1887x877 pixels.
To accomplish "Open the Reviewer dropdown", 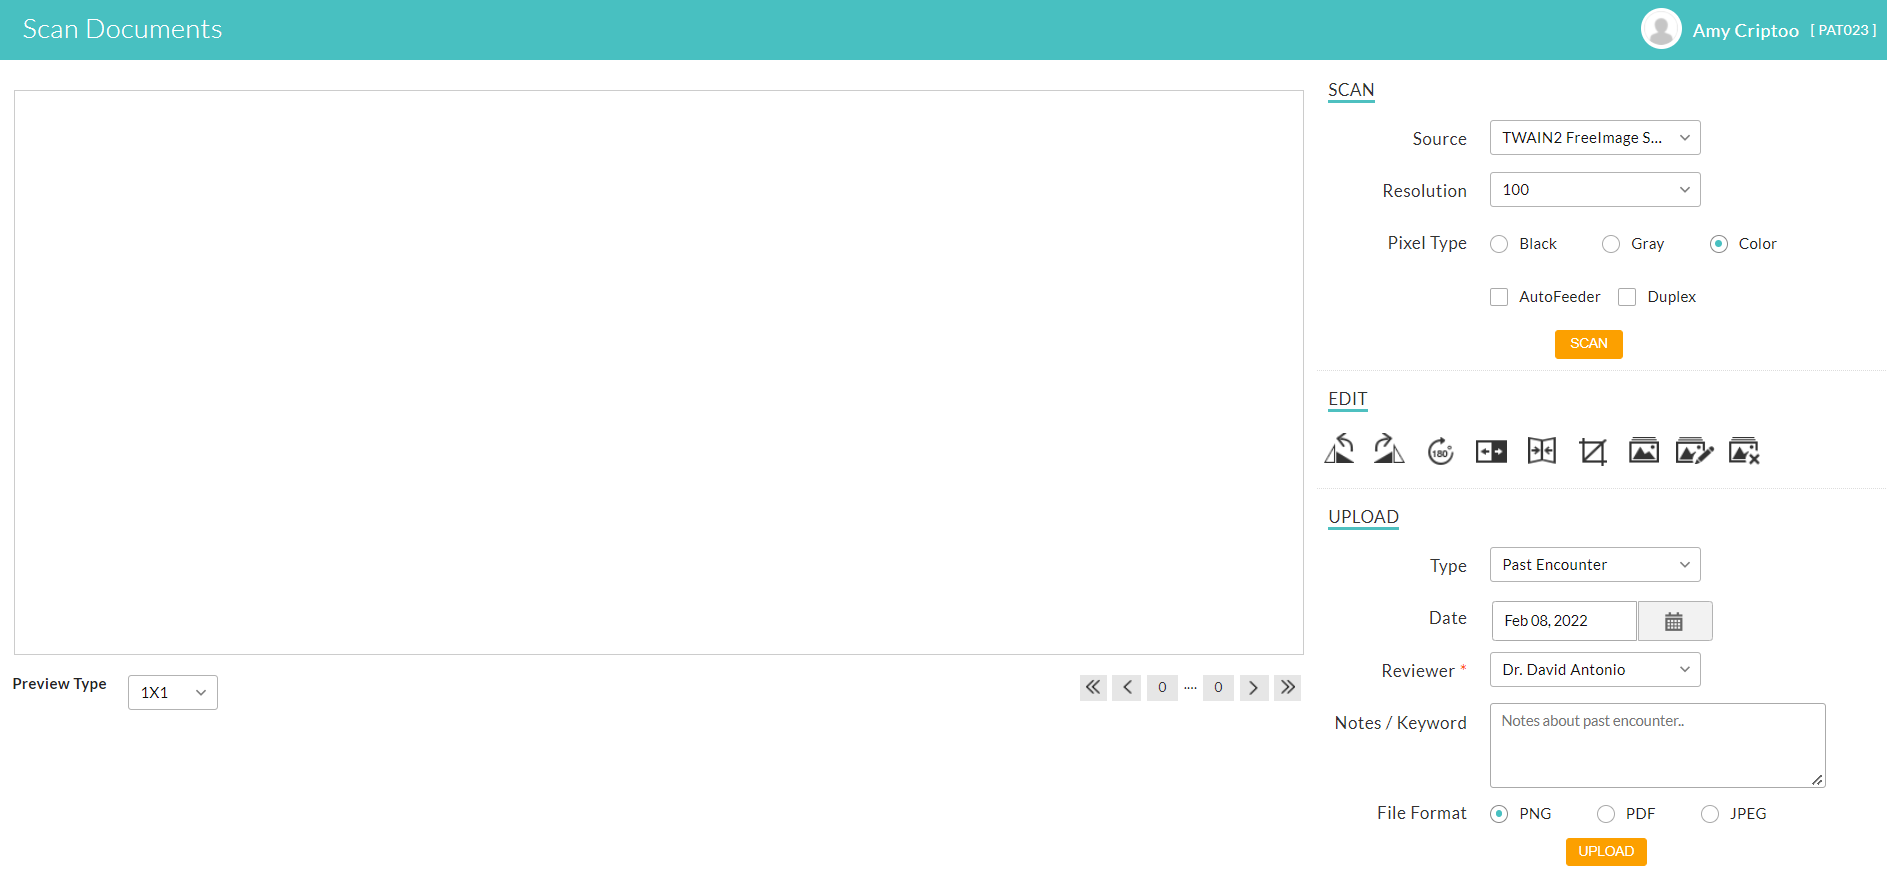I will coord(1594,670).
